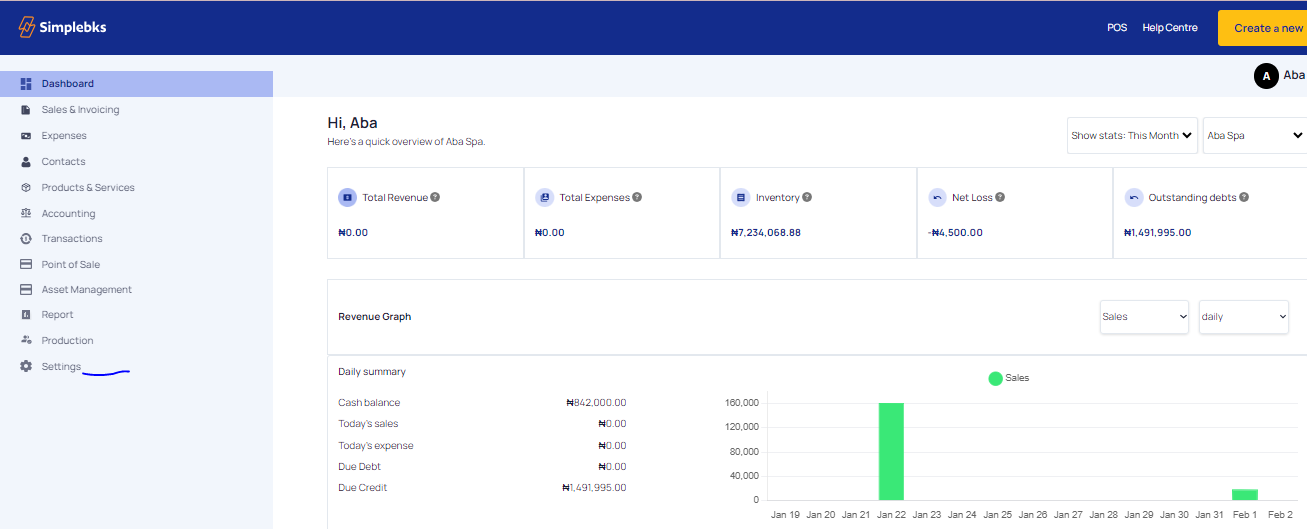
Task: Toggle the green Sales legend marker
Action: coord(995,378)
